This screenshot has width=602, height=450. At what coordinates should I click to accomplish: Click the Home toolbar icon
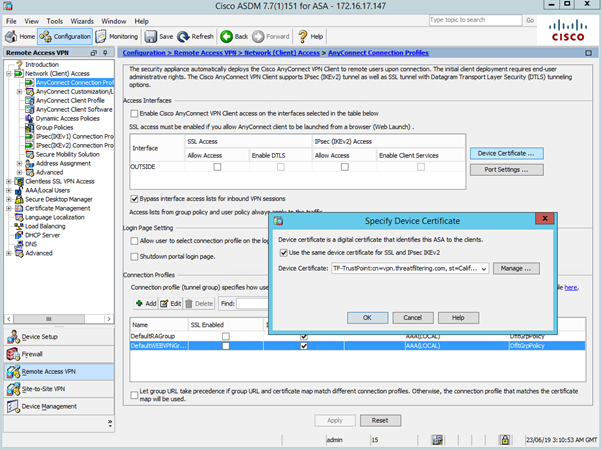(20, 36)
